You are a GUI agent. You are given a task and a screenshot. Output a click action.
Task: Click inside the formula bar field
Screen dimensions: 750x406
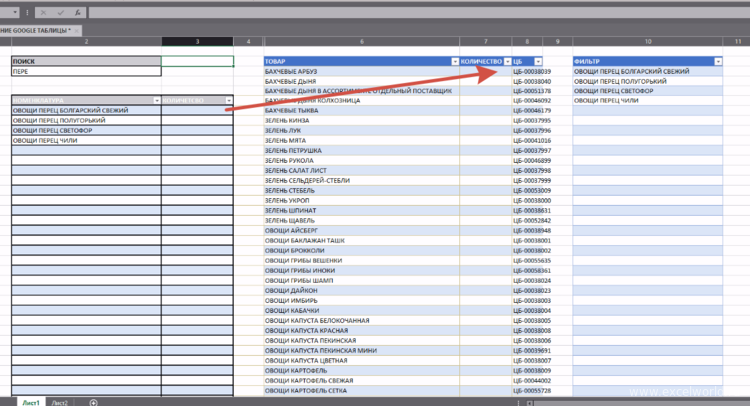pyautogui.click(x=419, y=12)
